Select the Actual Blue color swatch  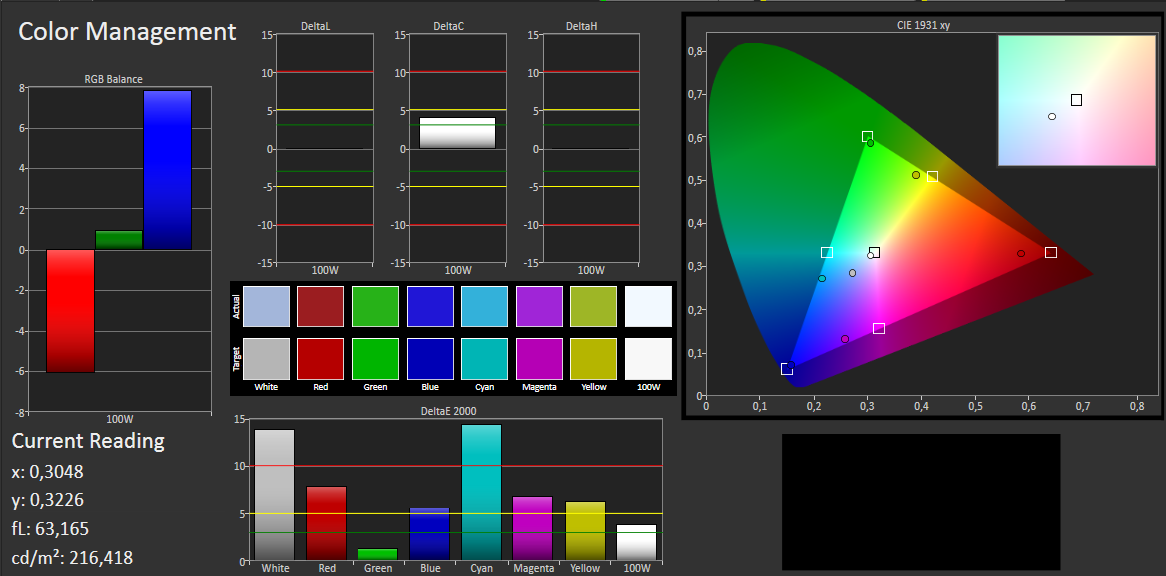click(430, 306)
